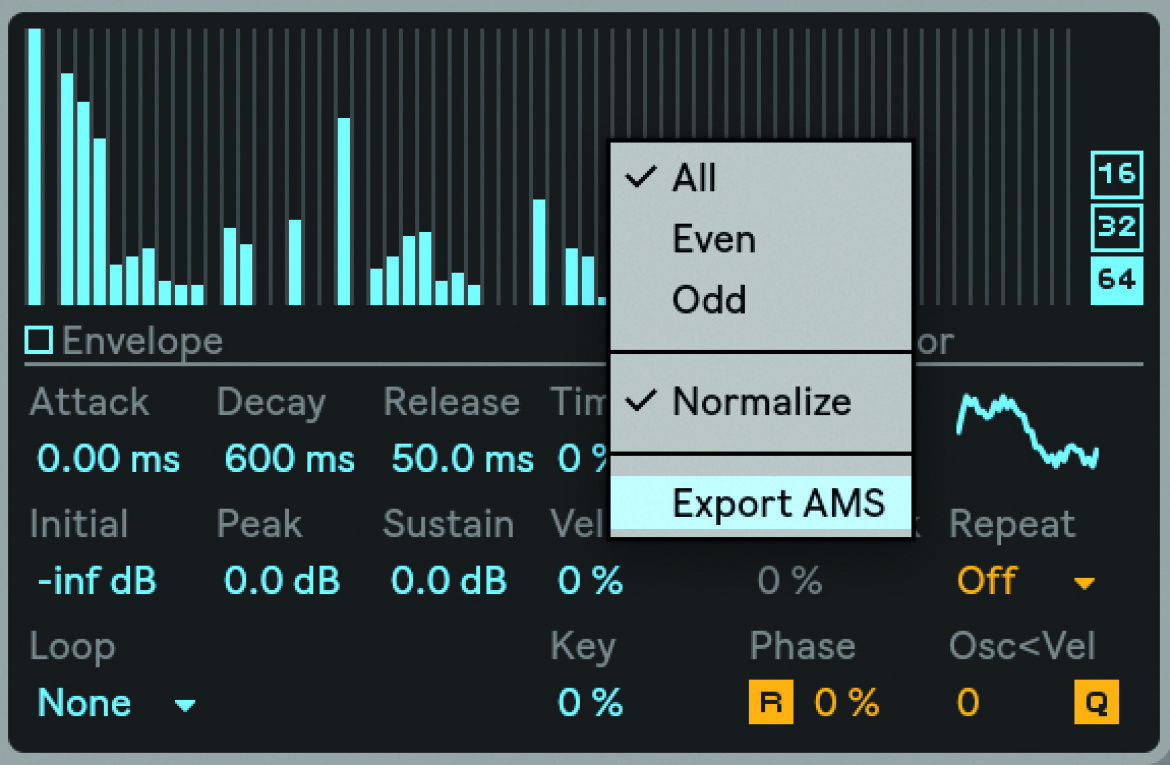Click the Attack value 0.00 ms
This screenshot has height=765, width=1170.
(108, 458)
